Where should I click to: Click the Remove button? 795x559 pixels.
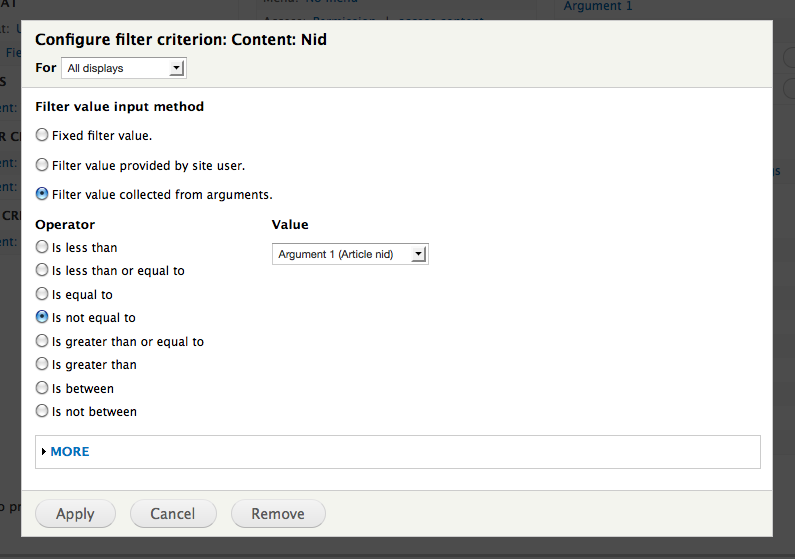coord(278,514)
